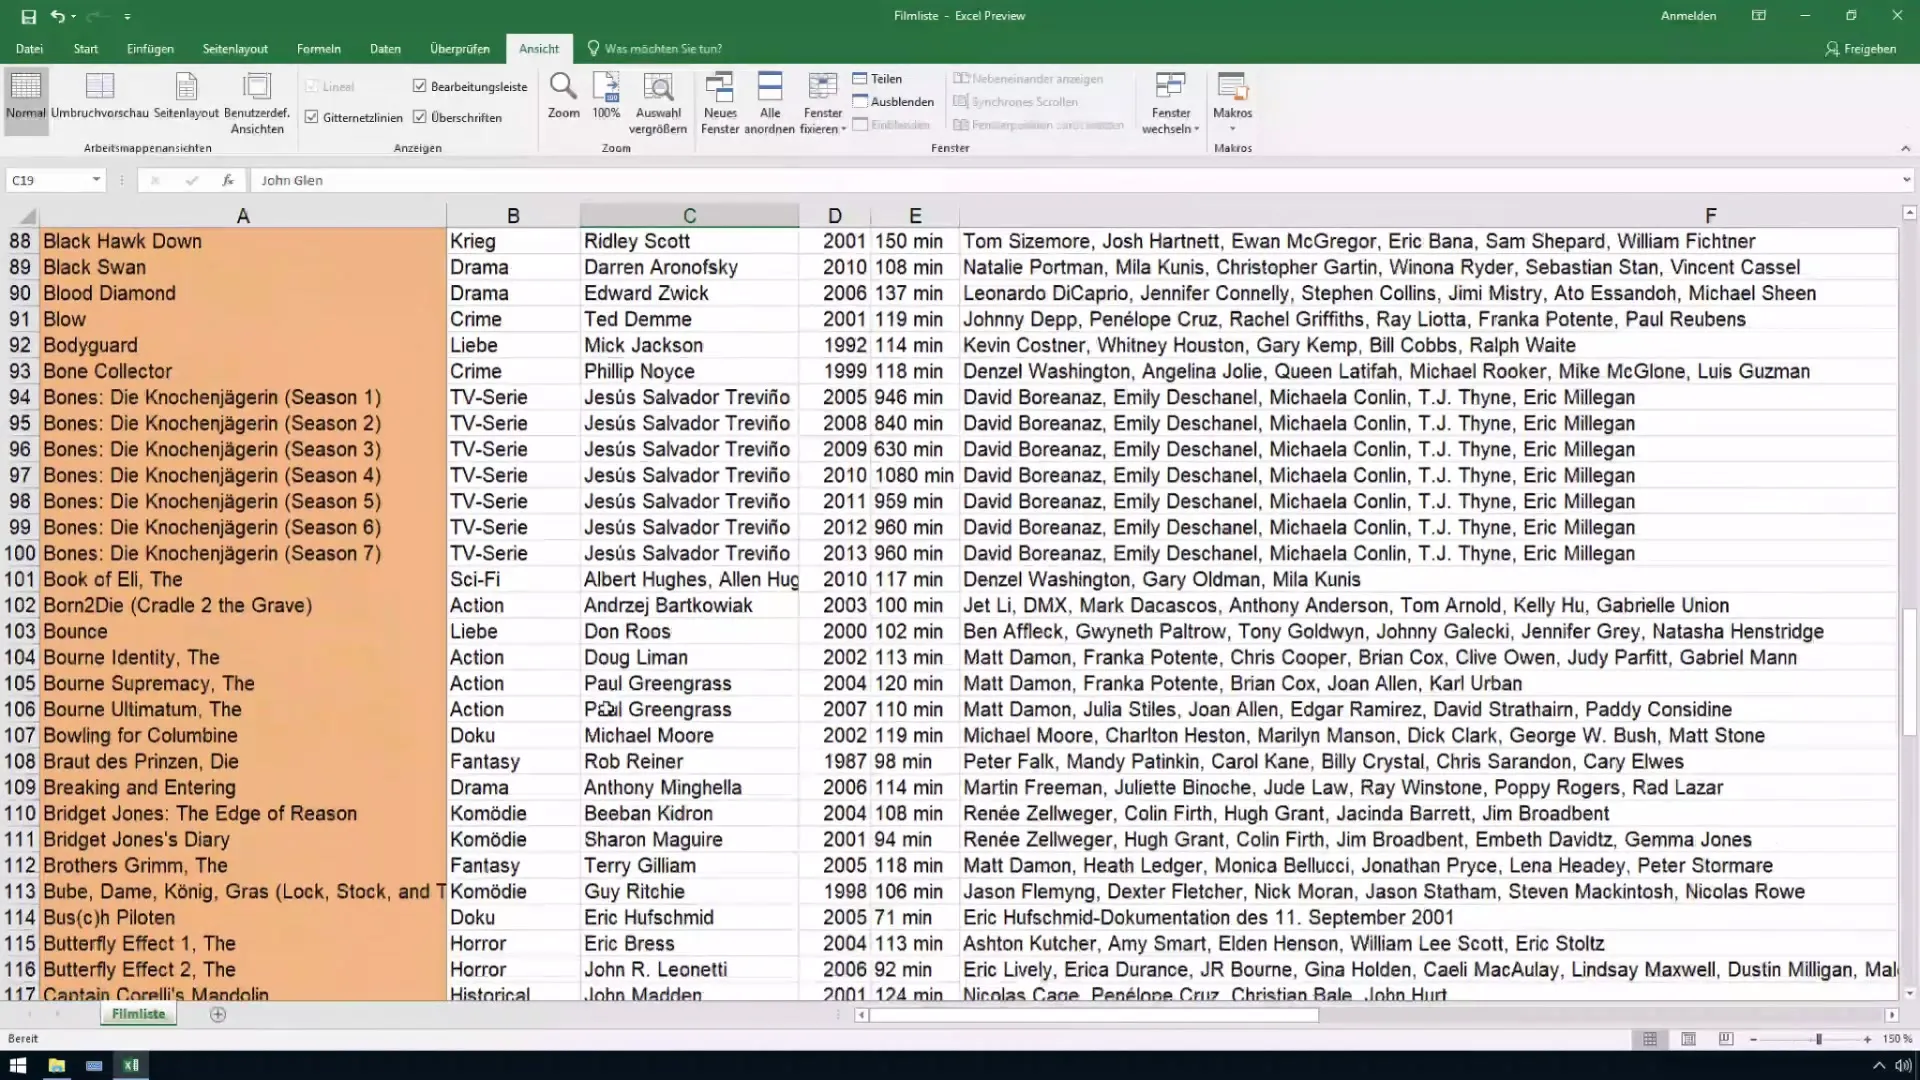Select the Normal view icon in status bar
Viewport: 1920px width, 1080px height.
point(1650,1040)
